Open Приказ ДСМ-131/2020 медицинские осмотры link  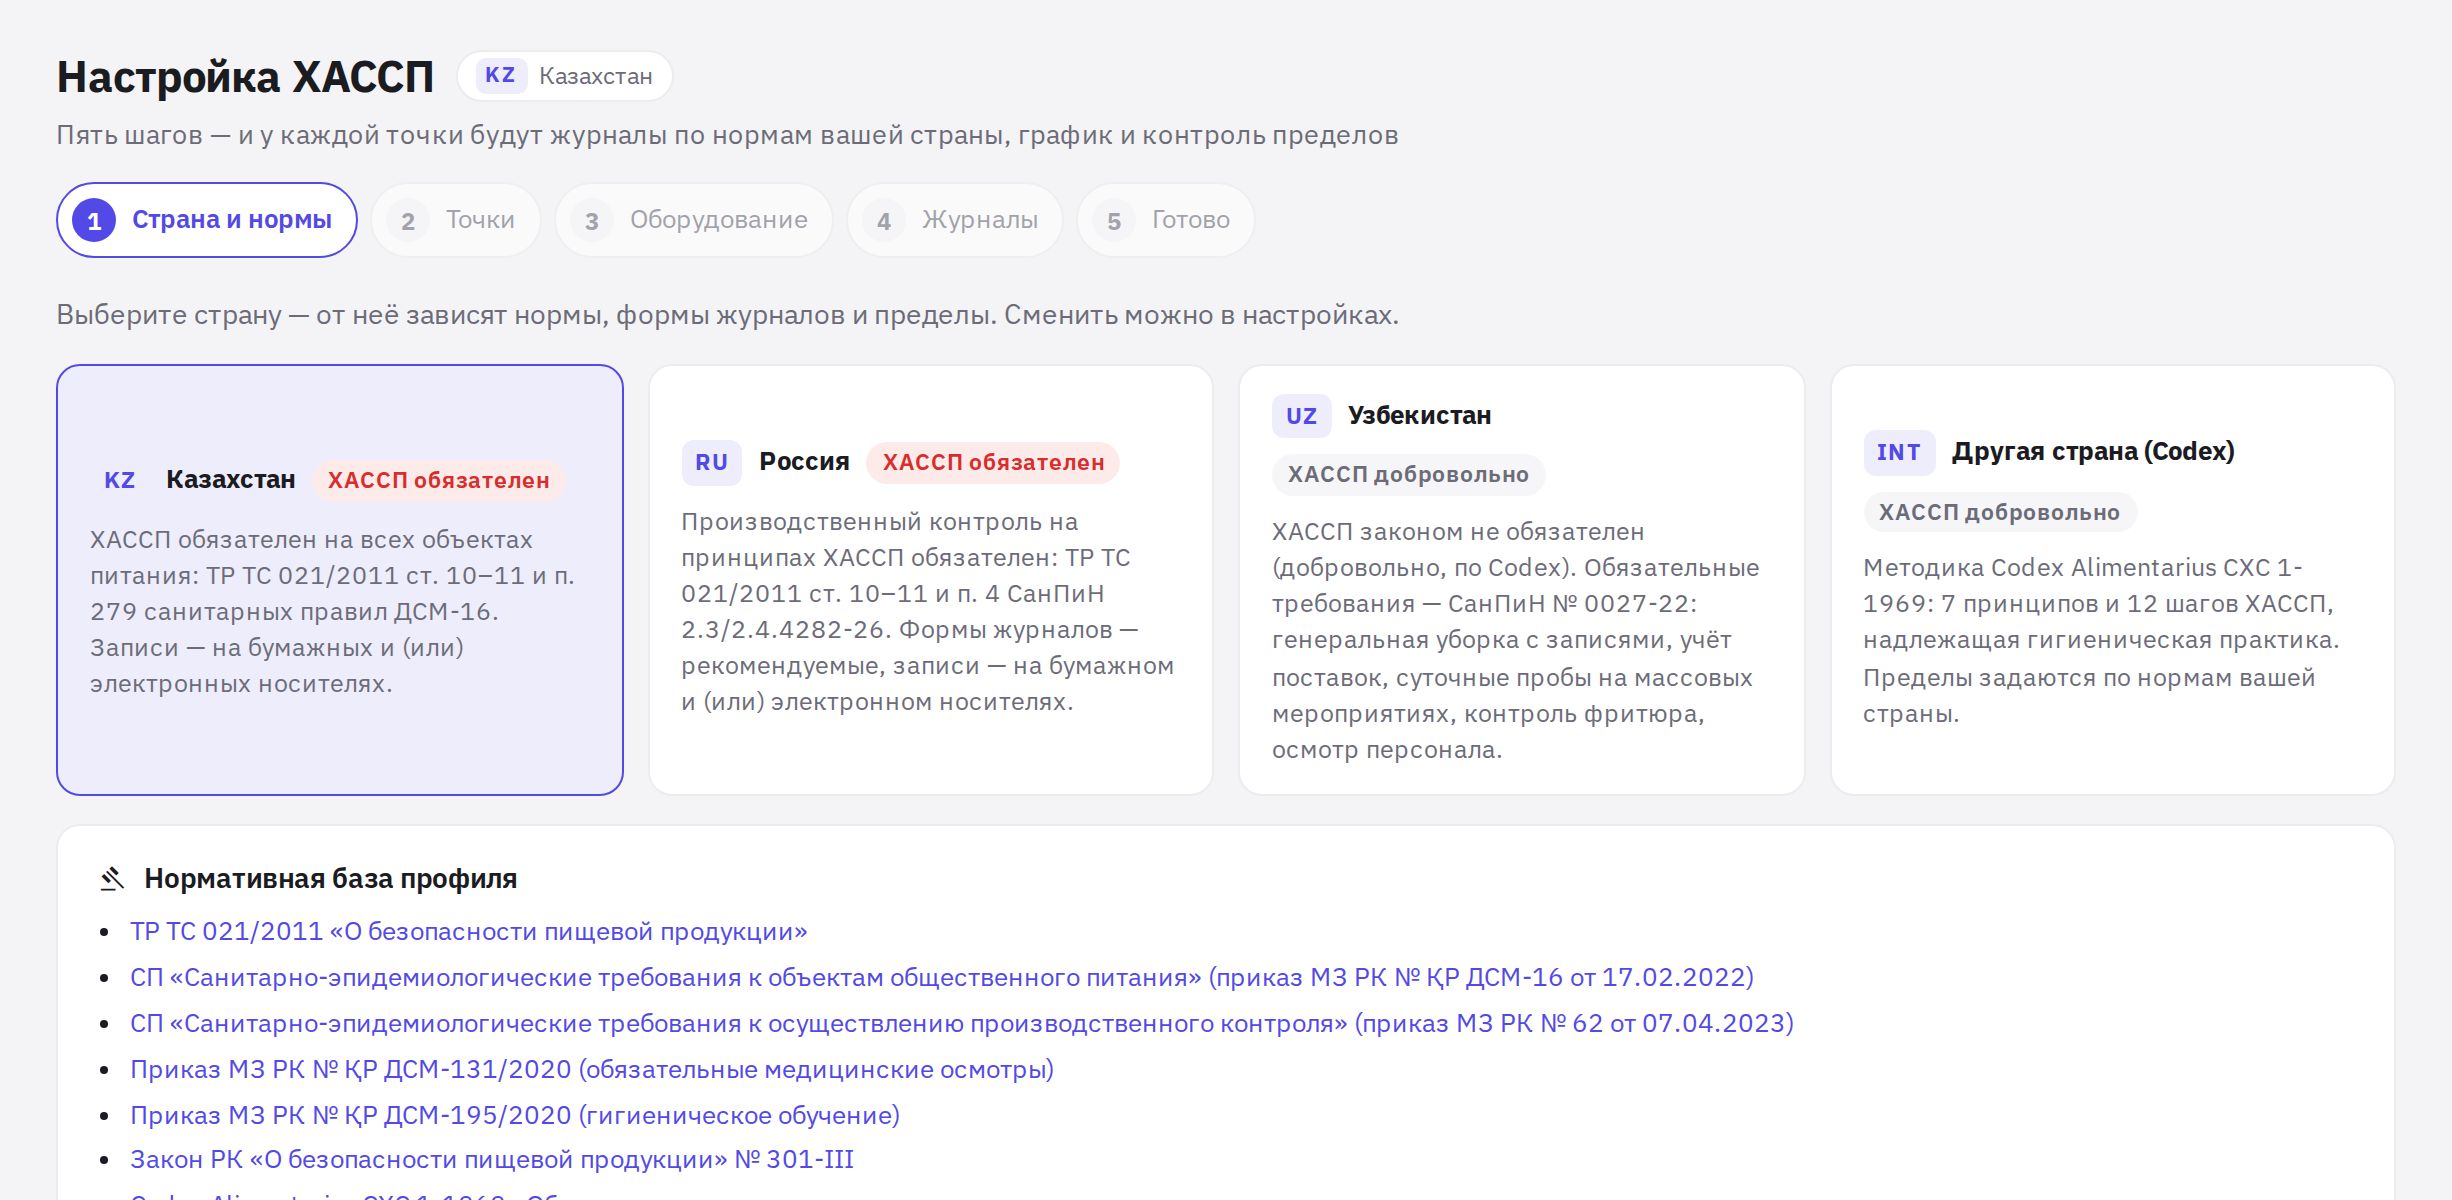click(592, 1069)
